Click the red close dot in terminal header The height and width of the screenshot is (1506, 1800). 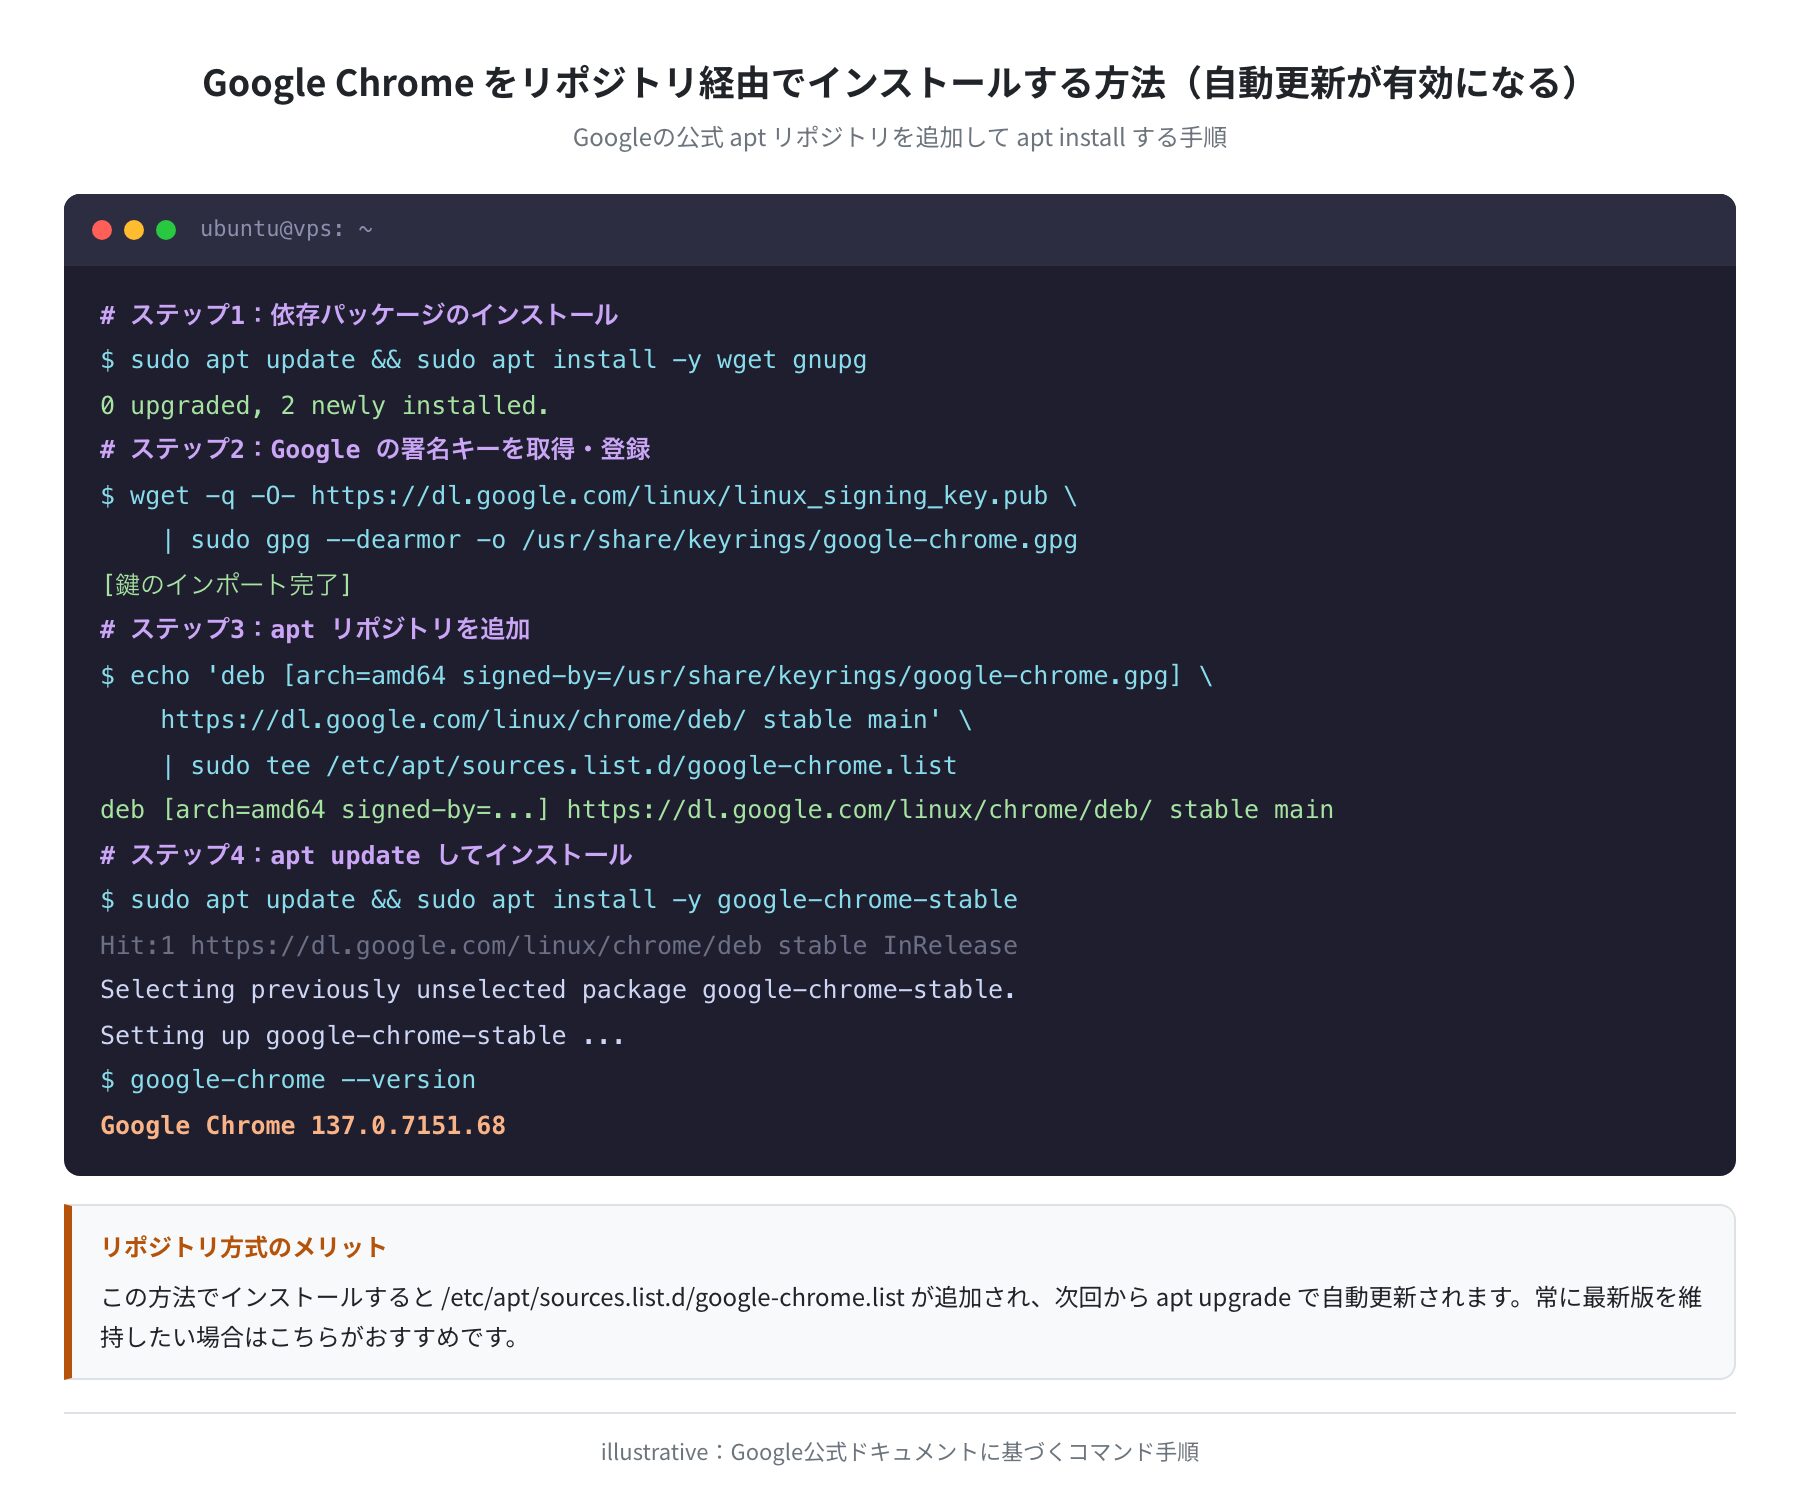point(102,230)
